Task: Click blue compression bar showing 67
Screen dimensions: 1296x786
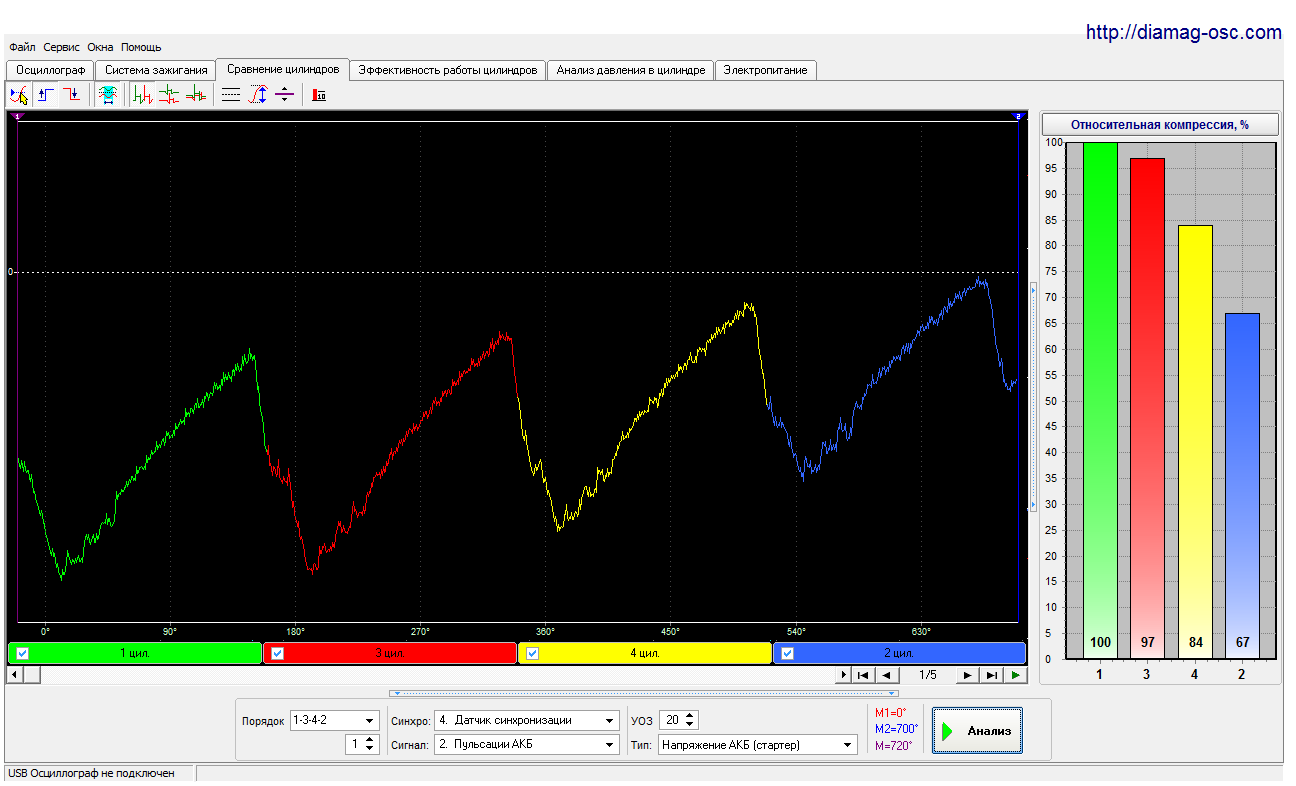Action: (x=1242, y=485)
